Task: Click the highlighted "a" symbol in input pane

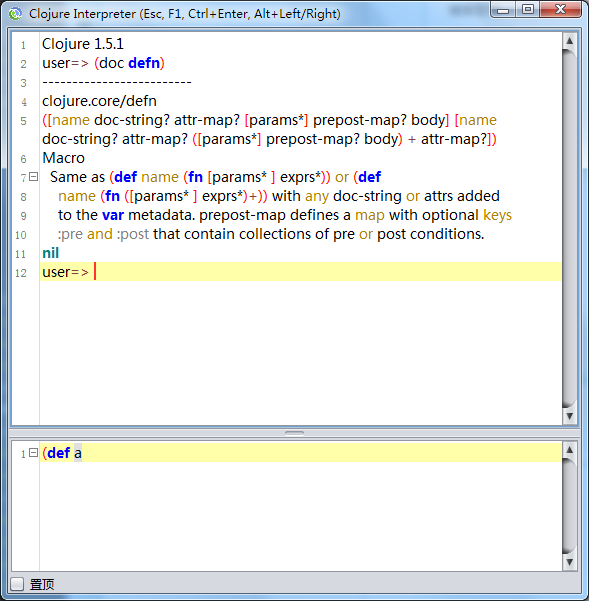Action: coord(78,453)
